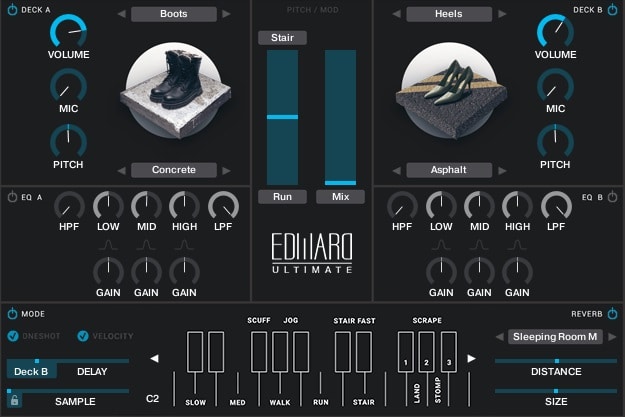Toggle Deck B power button
This screenshot has width=625, height=417.
pyautogui.click(x=612, y=10)
